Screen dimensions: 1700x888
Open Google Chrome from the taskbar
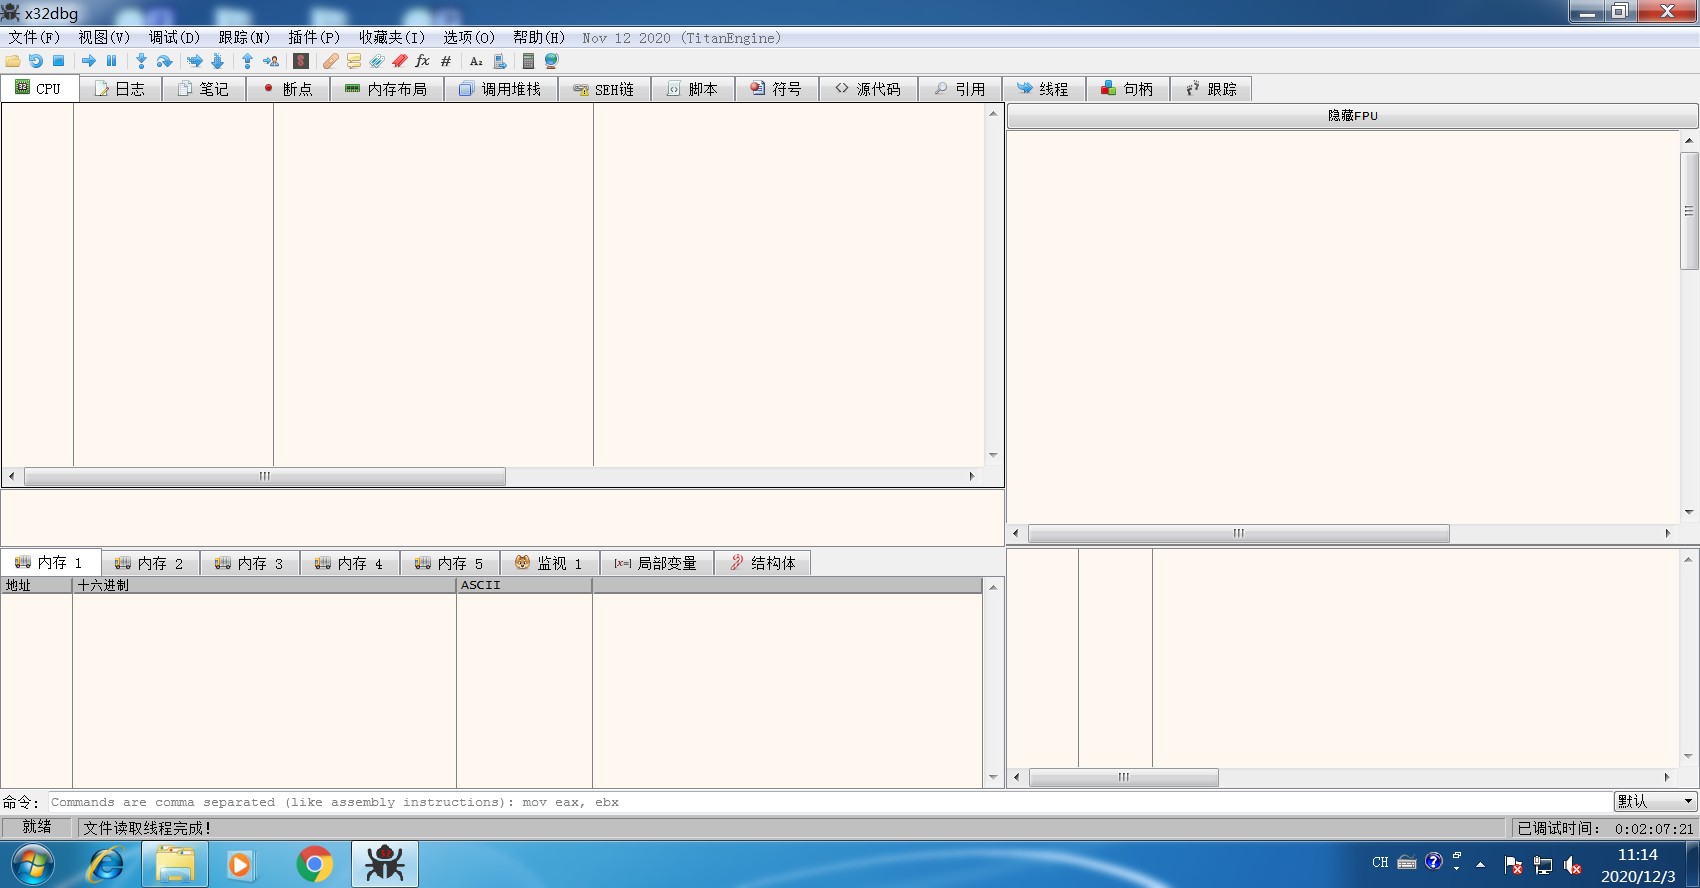(315, 864)
